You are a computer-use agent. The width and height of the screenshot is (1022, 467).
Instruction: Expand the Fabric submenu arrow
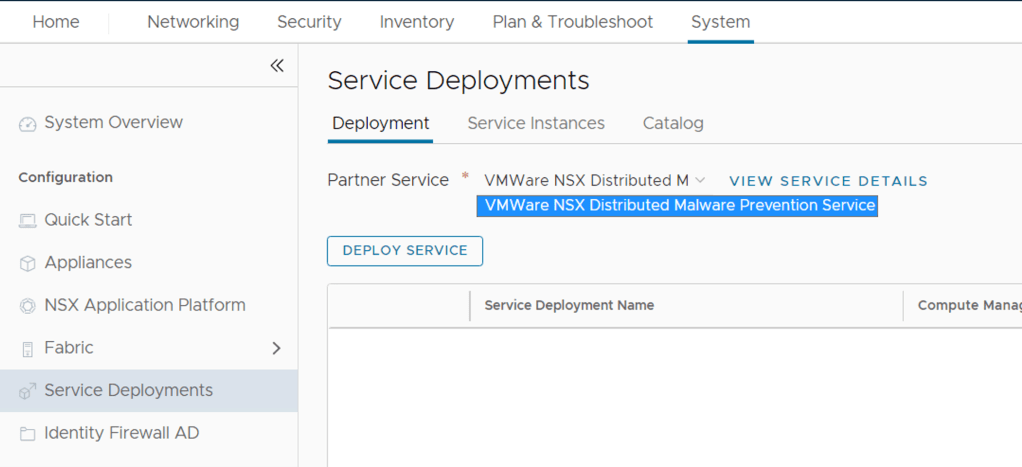click(x=277, y=348)
